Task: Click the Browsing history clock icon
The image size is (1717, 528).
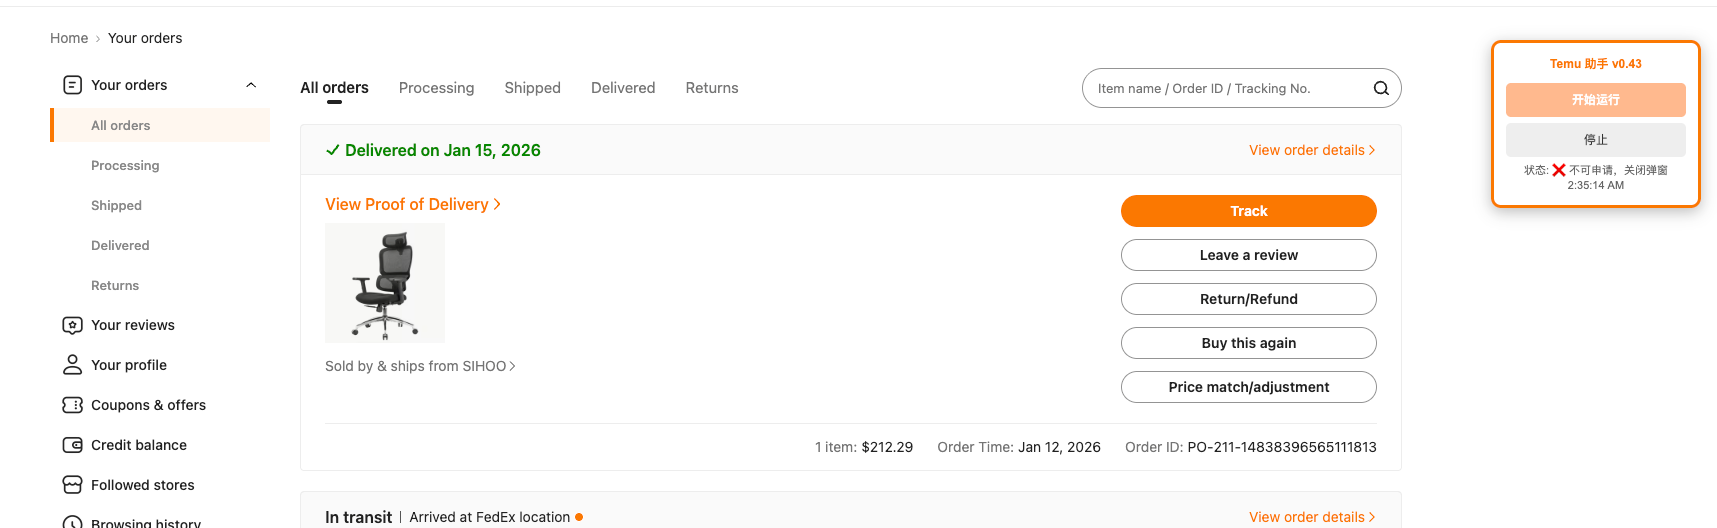Action: click(x=72, y=522)
